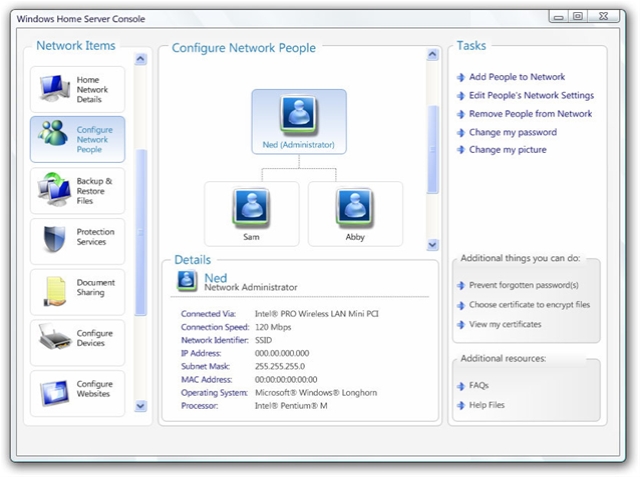Select Abby's user avatar
This screenshot has width=640, height=477.
click(355, 207)
